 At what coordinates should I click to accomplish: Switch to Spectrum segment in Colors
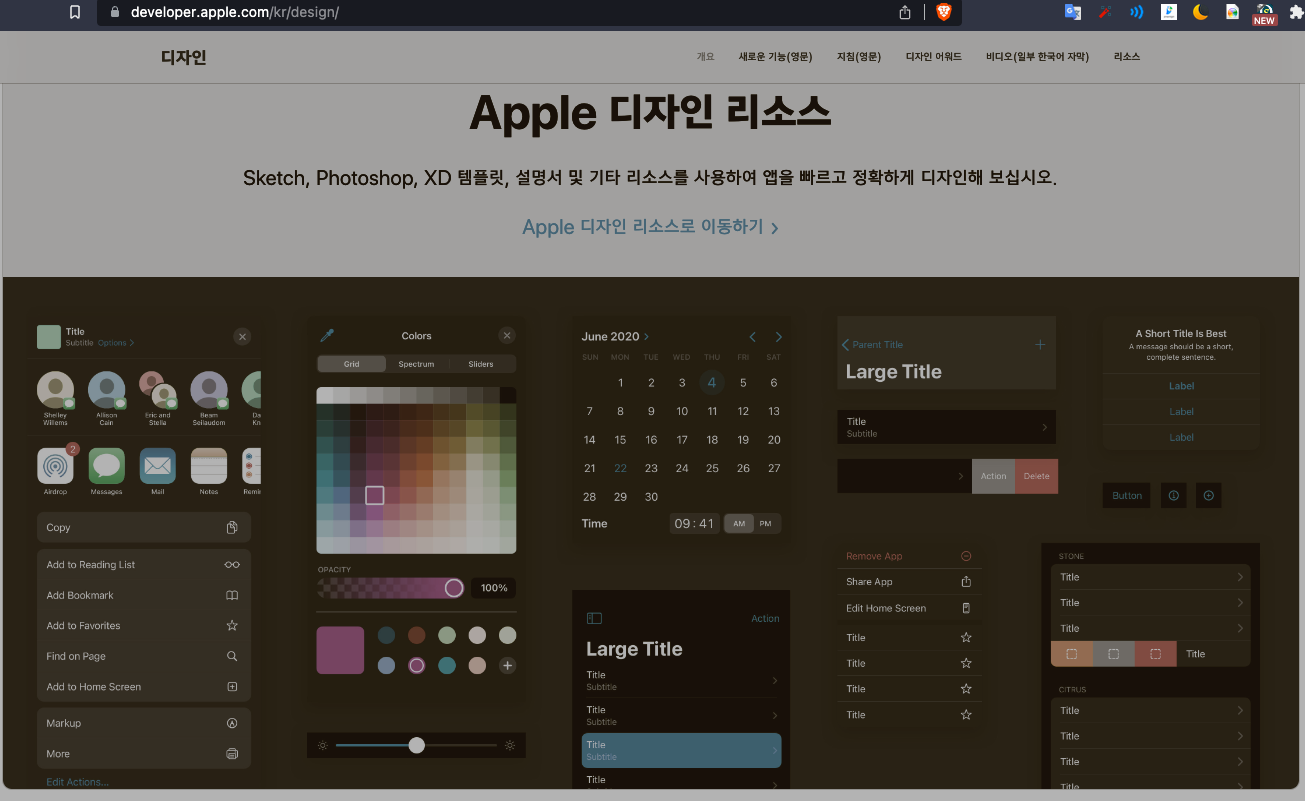point(417,364)
